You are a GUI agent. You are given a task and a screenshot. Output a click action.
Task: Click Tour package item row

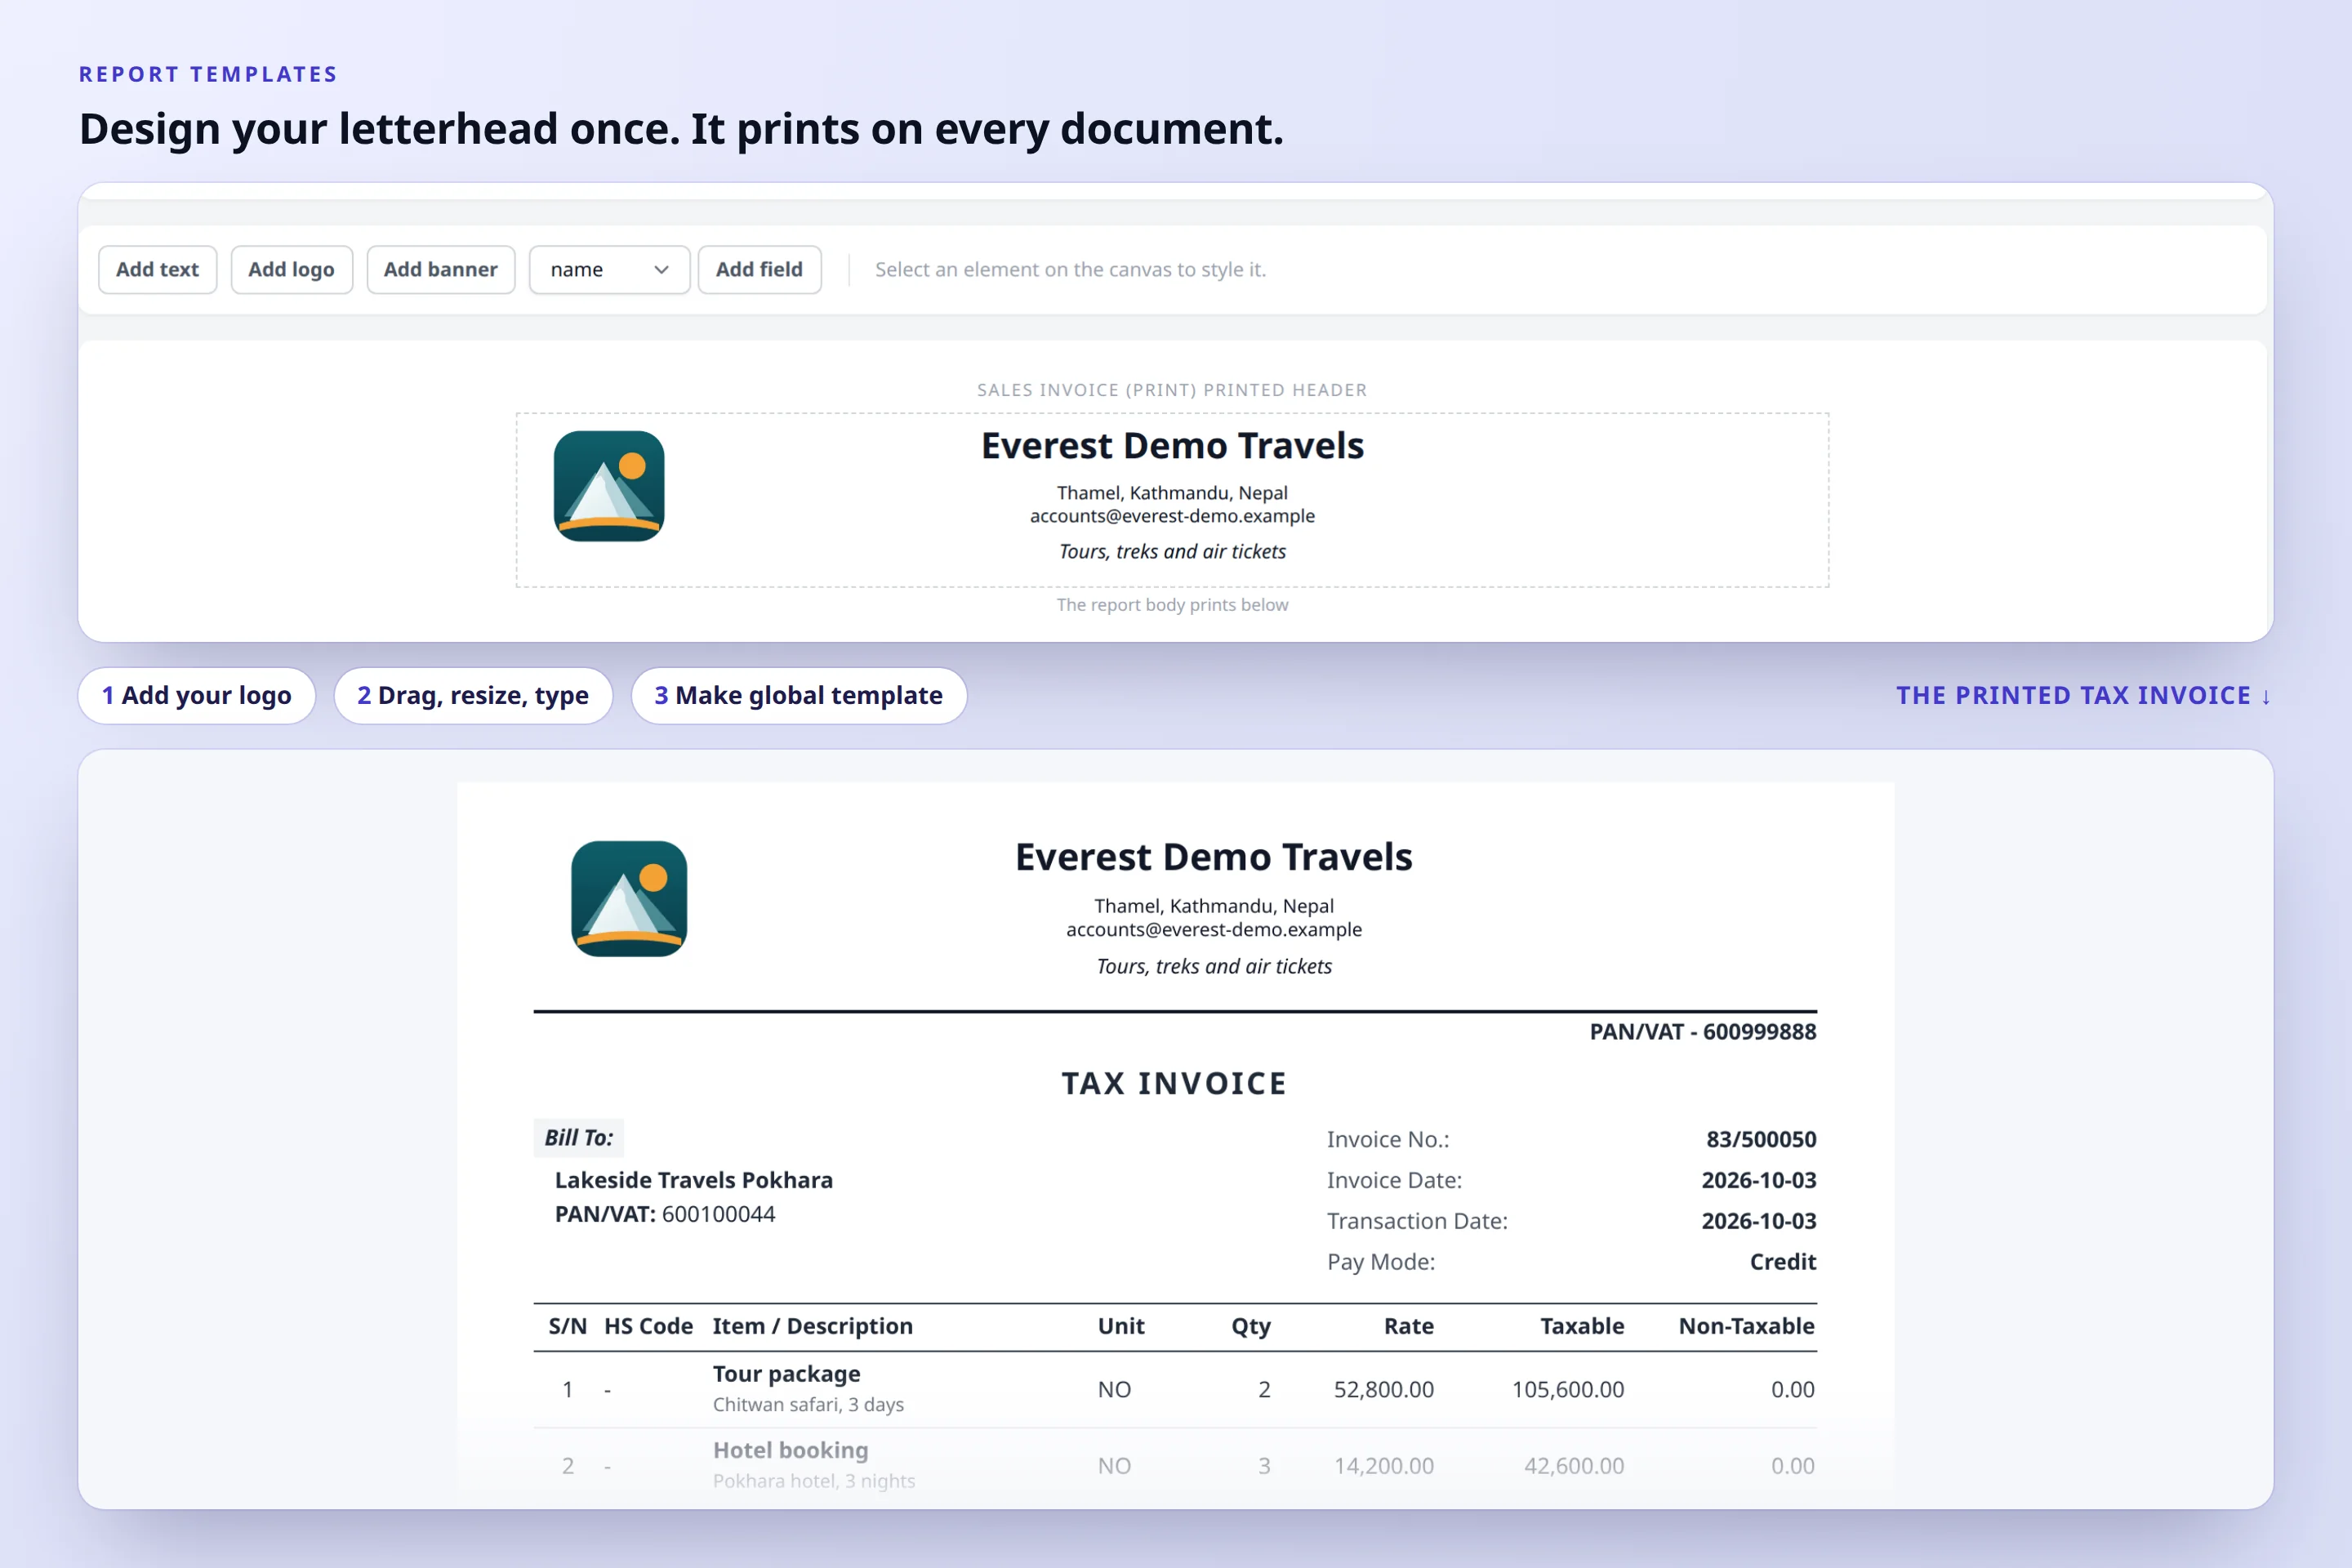click(1175, 1389)
